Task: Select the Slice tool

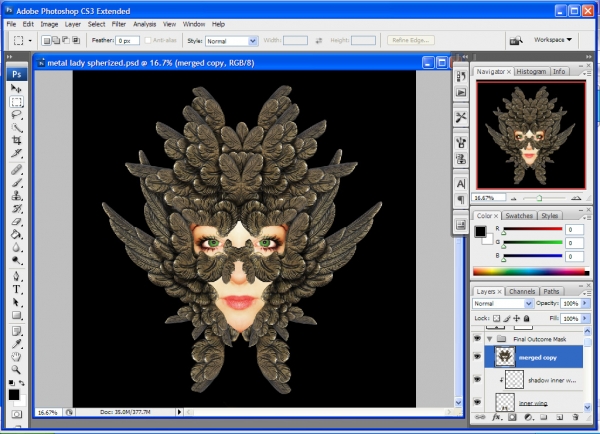Action: pyautogui.click(x=16, y=153)
